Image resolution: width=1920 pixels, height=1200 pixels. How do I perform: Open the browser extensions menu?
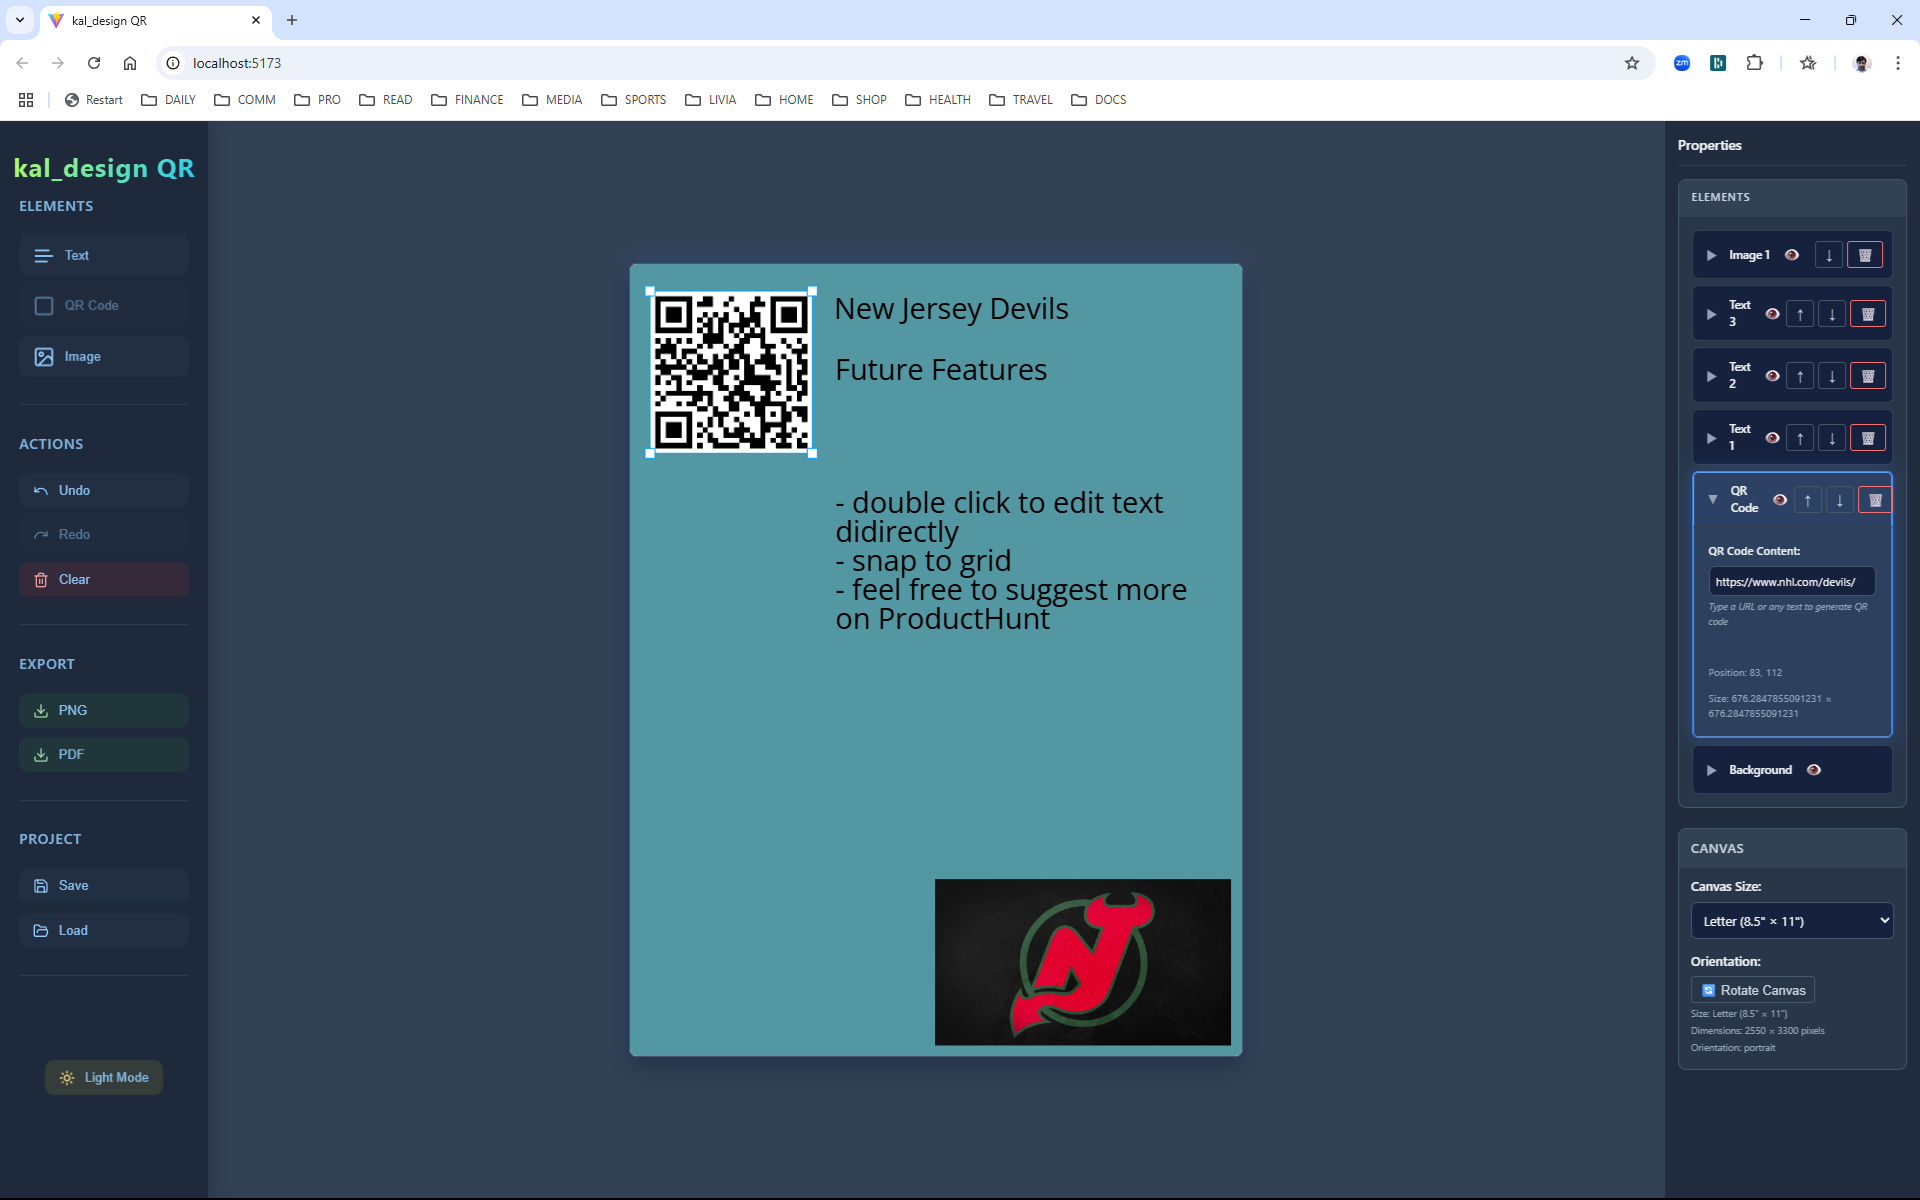point(1754,63)
